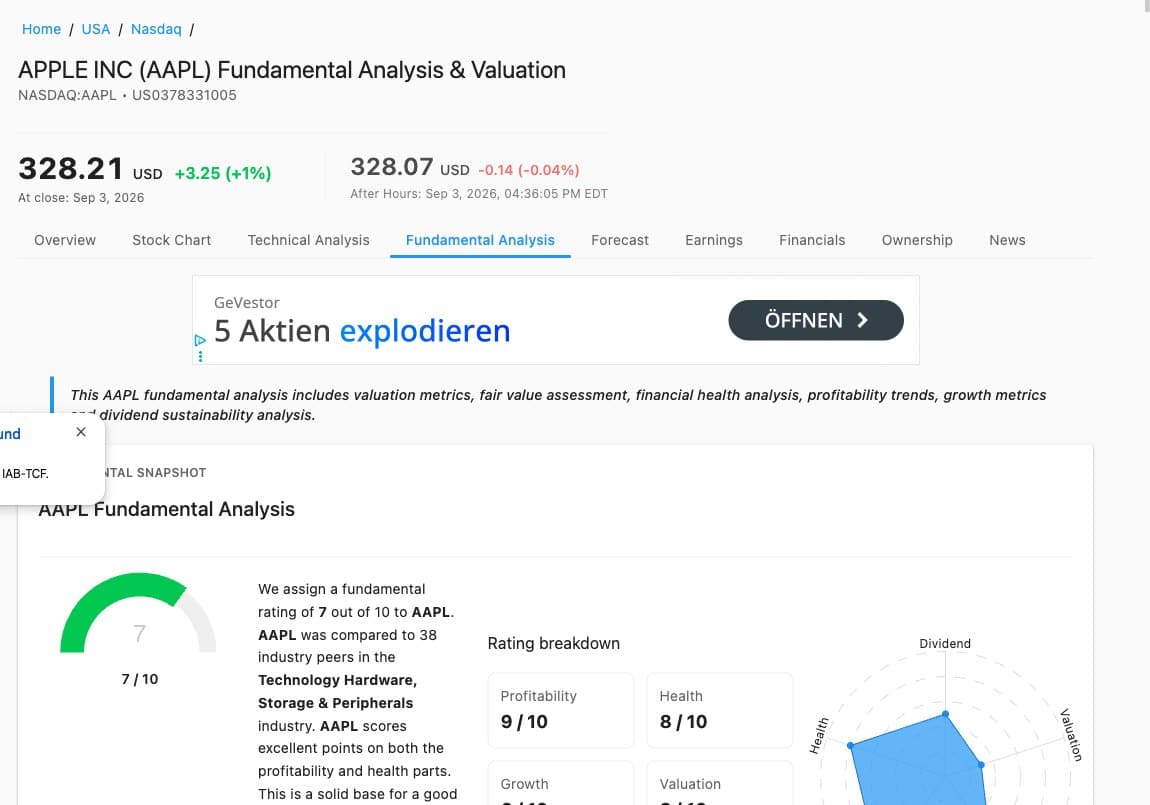
Task: Click the Dividend radar chart label
Action: click(945, 644)
